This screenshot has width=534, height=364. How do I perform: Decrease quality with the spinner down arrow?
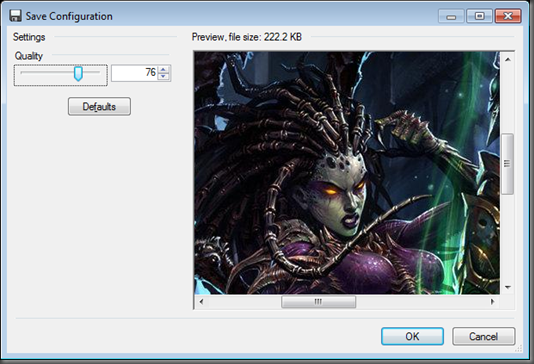[163, 77]
